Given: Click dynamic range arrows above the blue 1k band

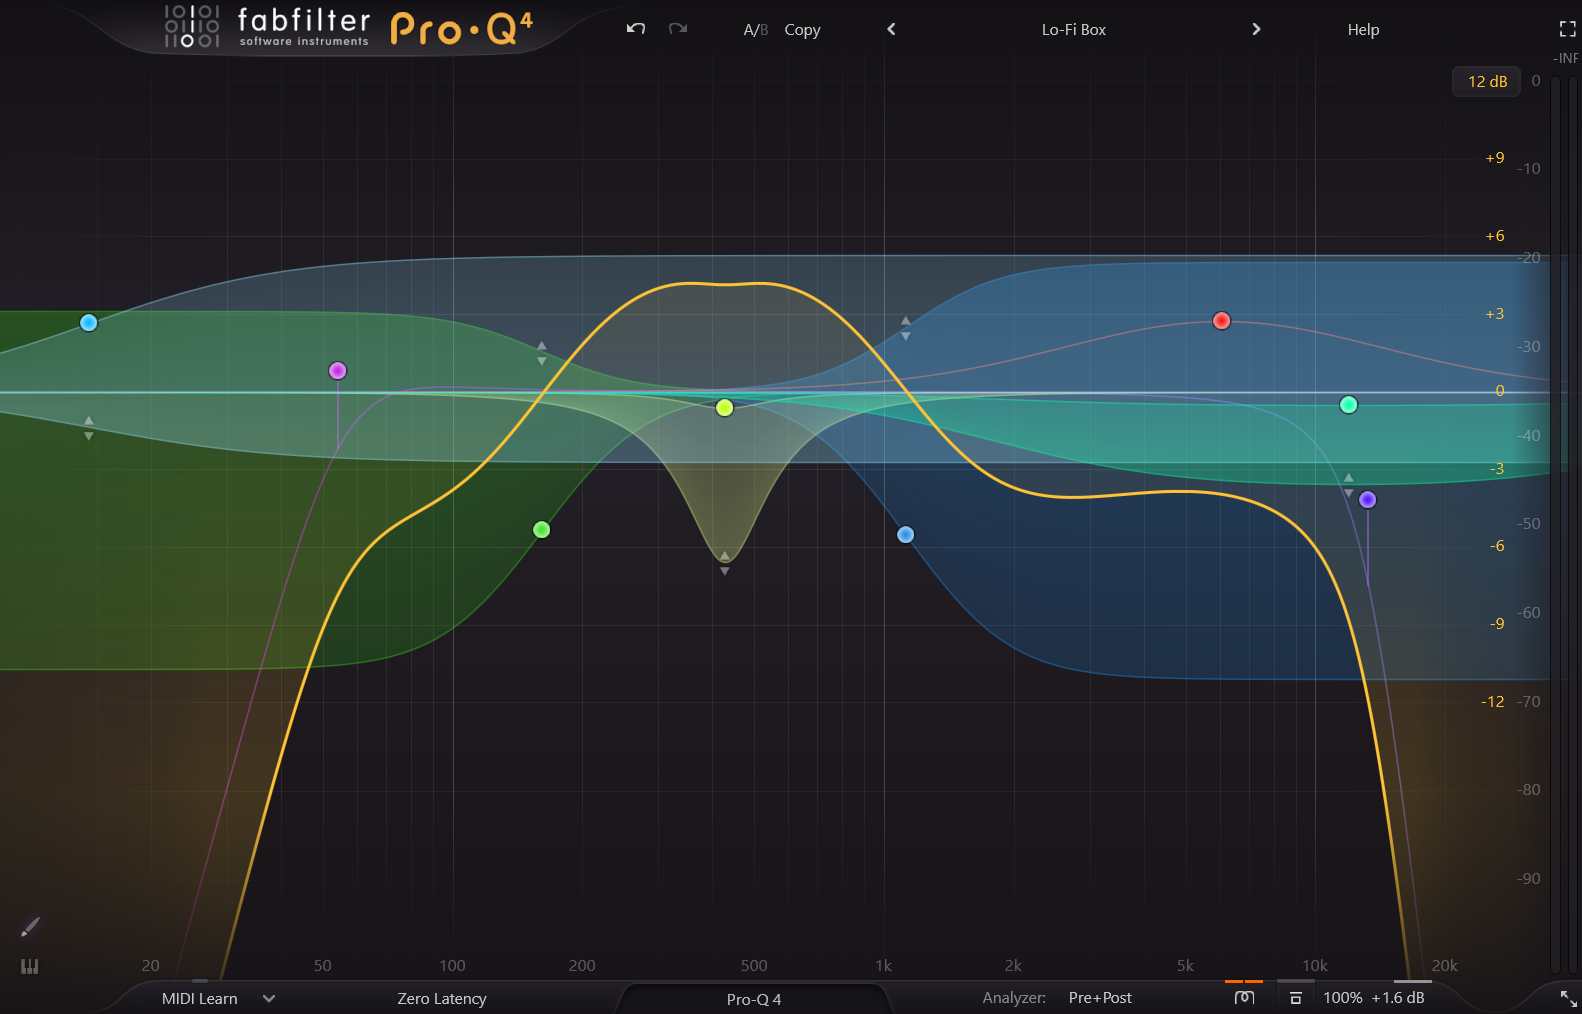Looking at the screenshot, I should click(906, 328).
